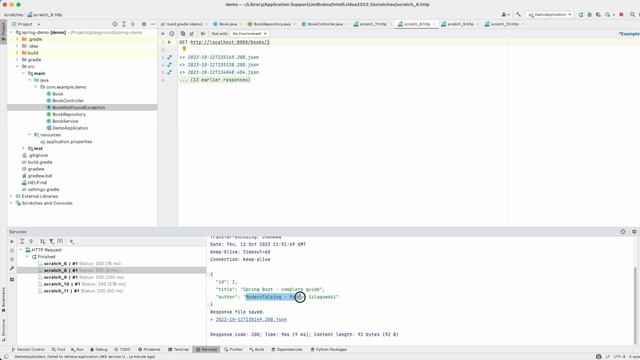Click the build hammer icon in main toolbar
Viewport: 640px width, 360px height.
pos(518,14)
